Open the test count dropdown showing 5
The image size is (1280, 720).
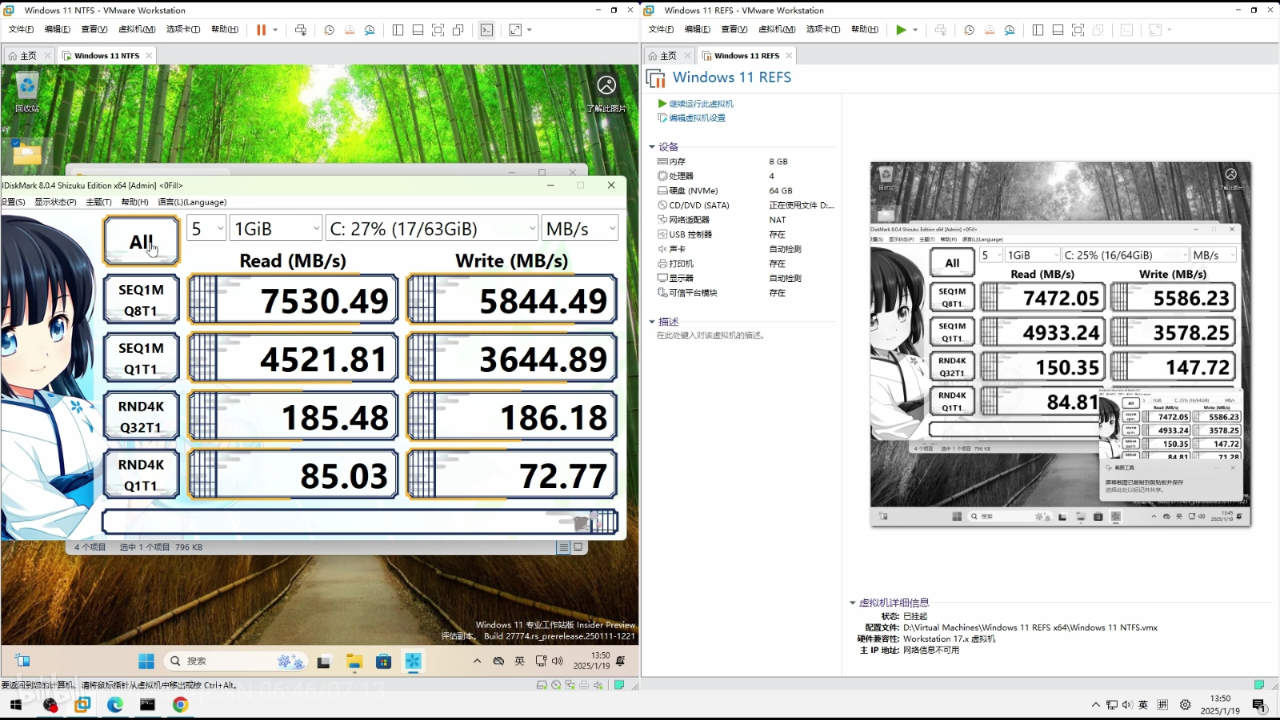[207, 229]
